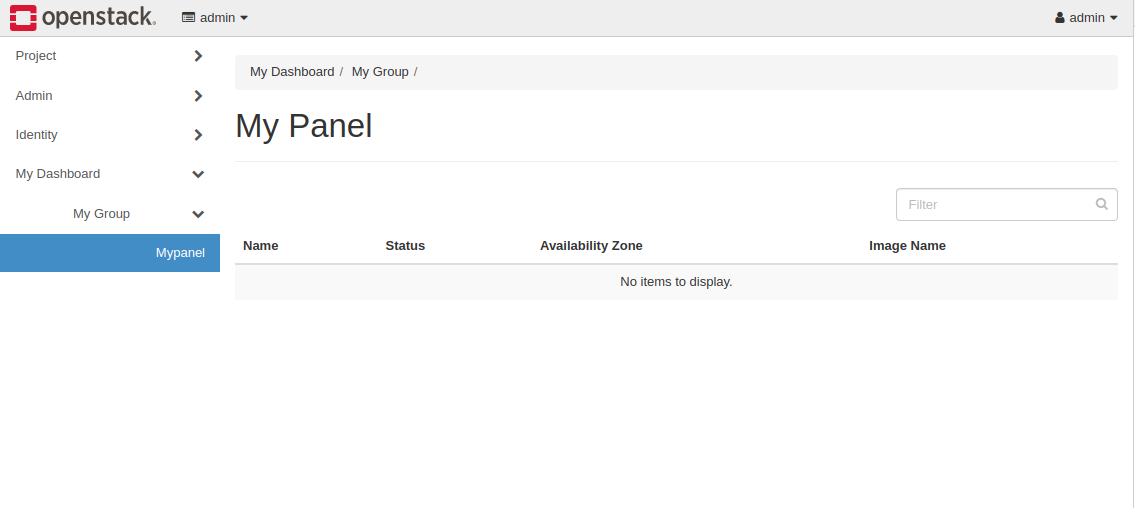1135x508 pixels.
Task: Select Mypanel in the sidebar
Action: click(180, 253)
